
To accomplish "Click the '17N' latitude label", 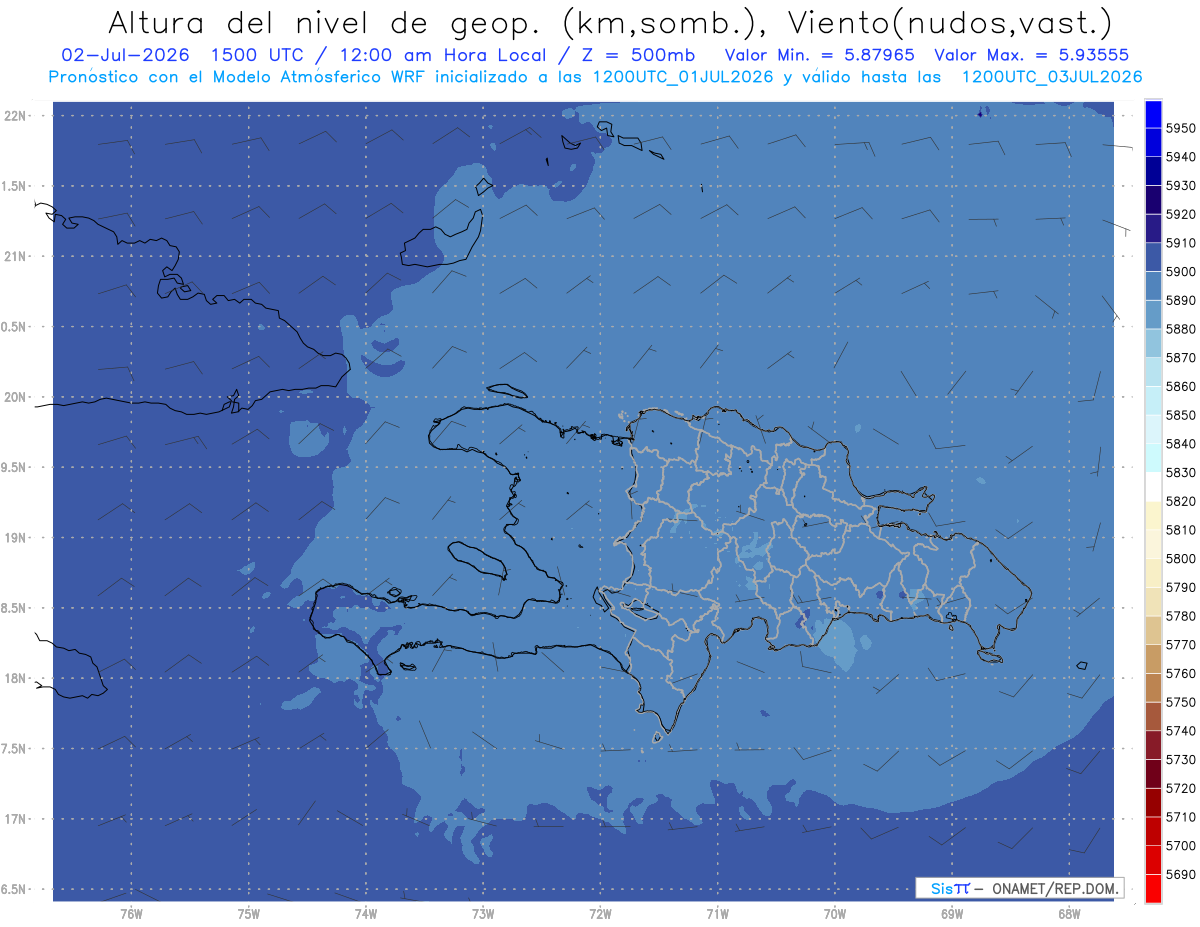I will pos(14,819).
